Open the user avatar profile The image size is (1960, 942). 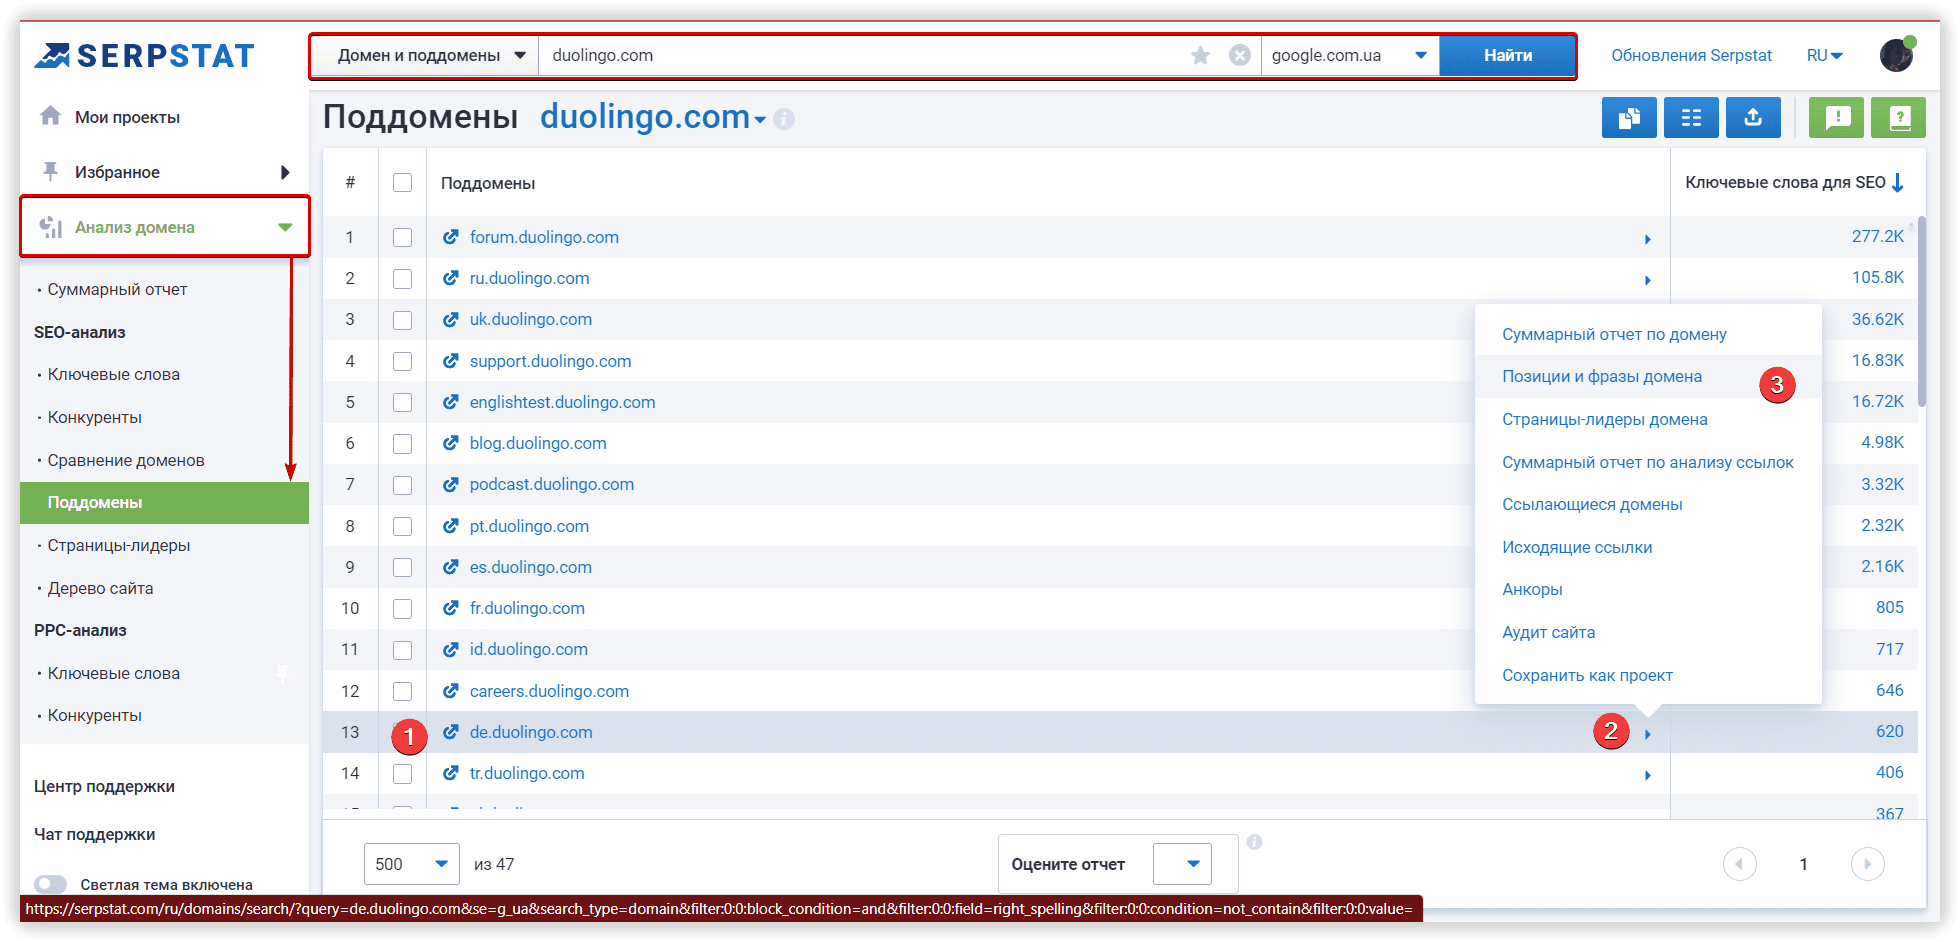click(1897, 55)
